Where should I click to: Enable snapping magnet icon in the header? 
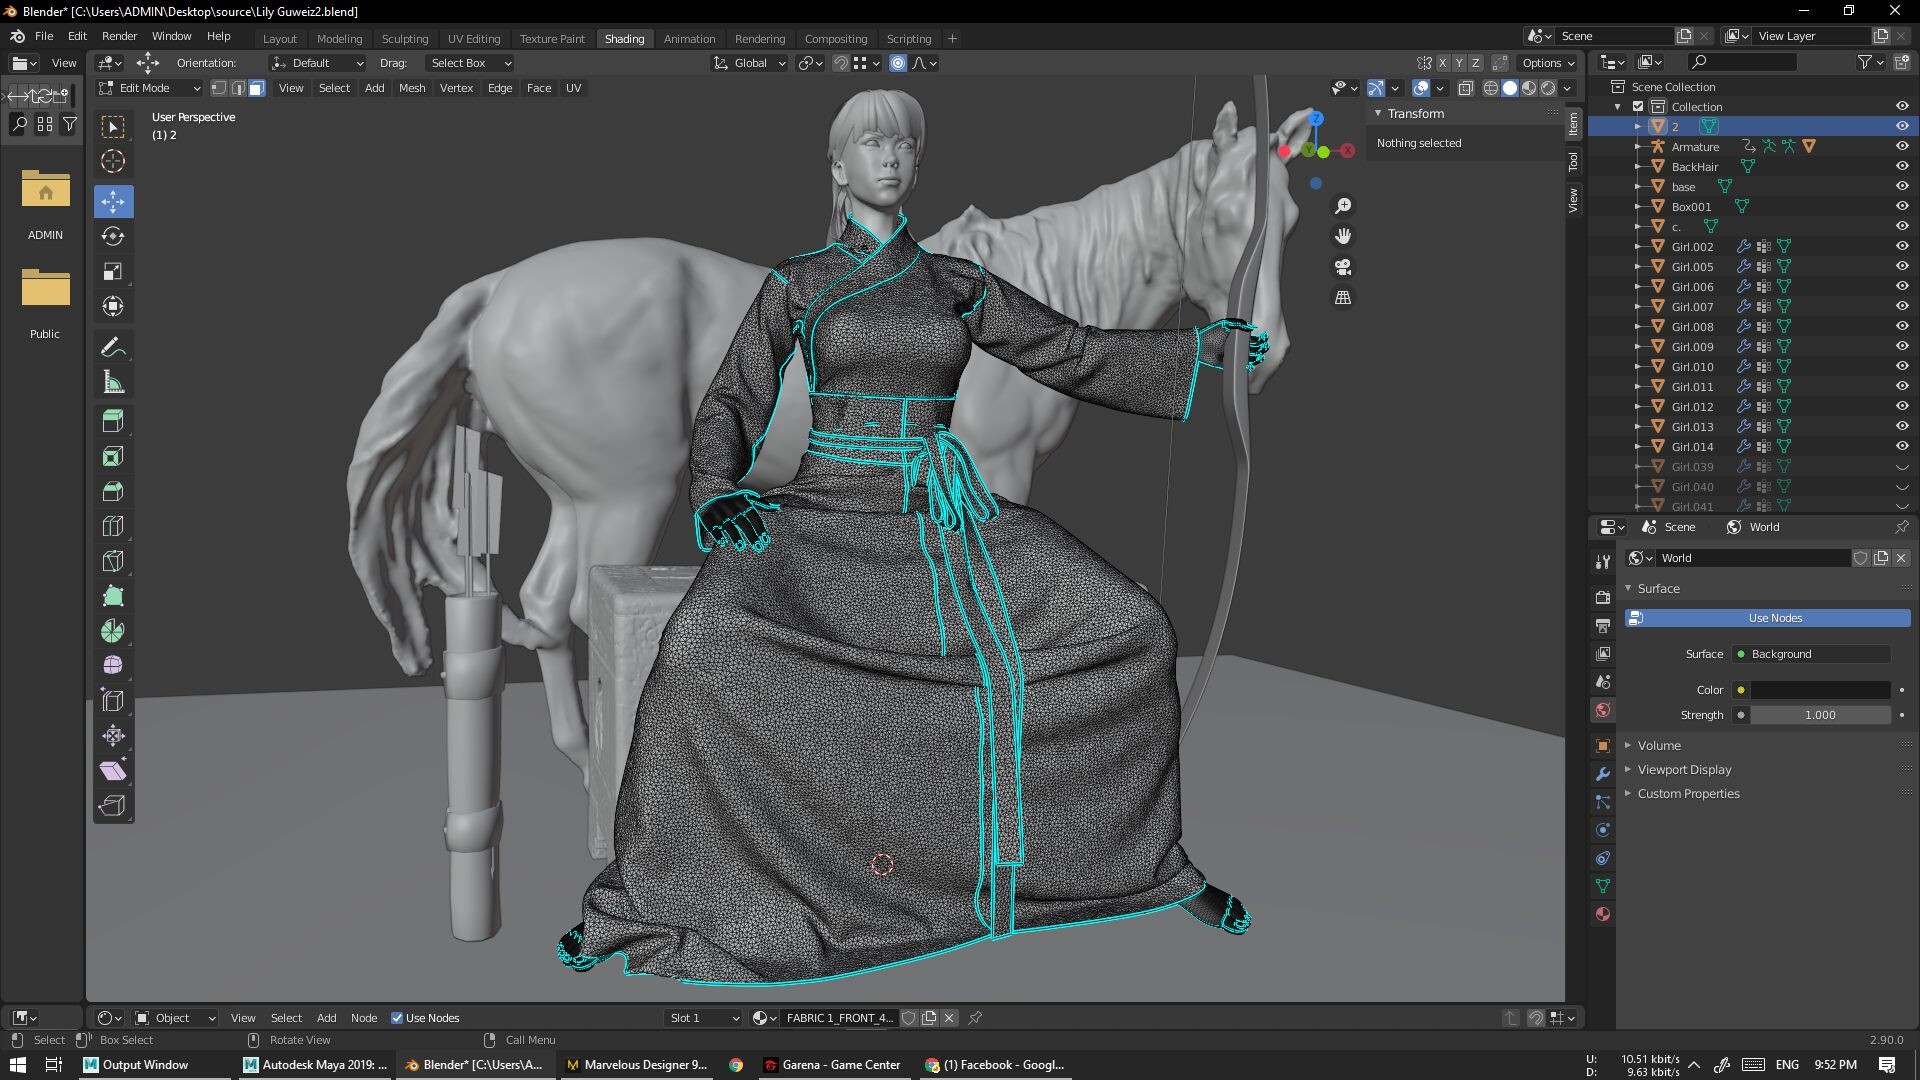(x=841, y=63)
